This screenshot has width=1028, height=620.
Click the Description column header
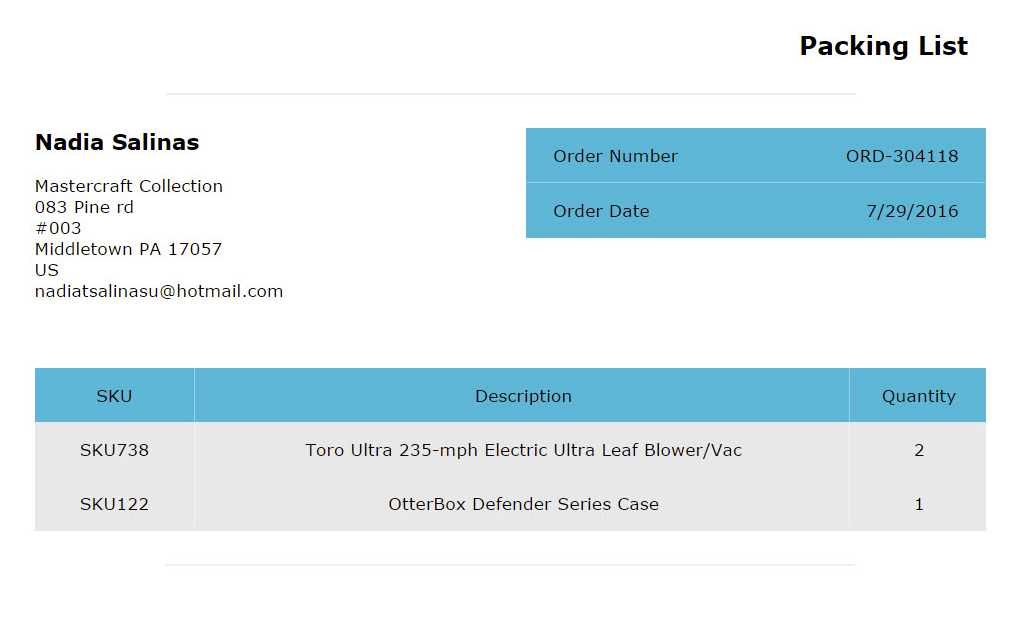coord(523,396)
